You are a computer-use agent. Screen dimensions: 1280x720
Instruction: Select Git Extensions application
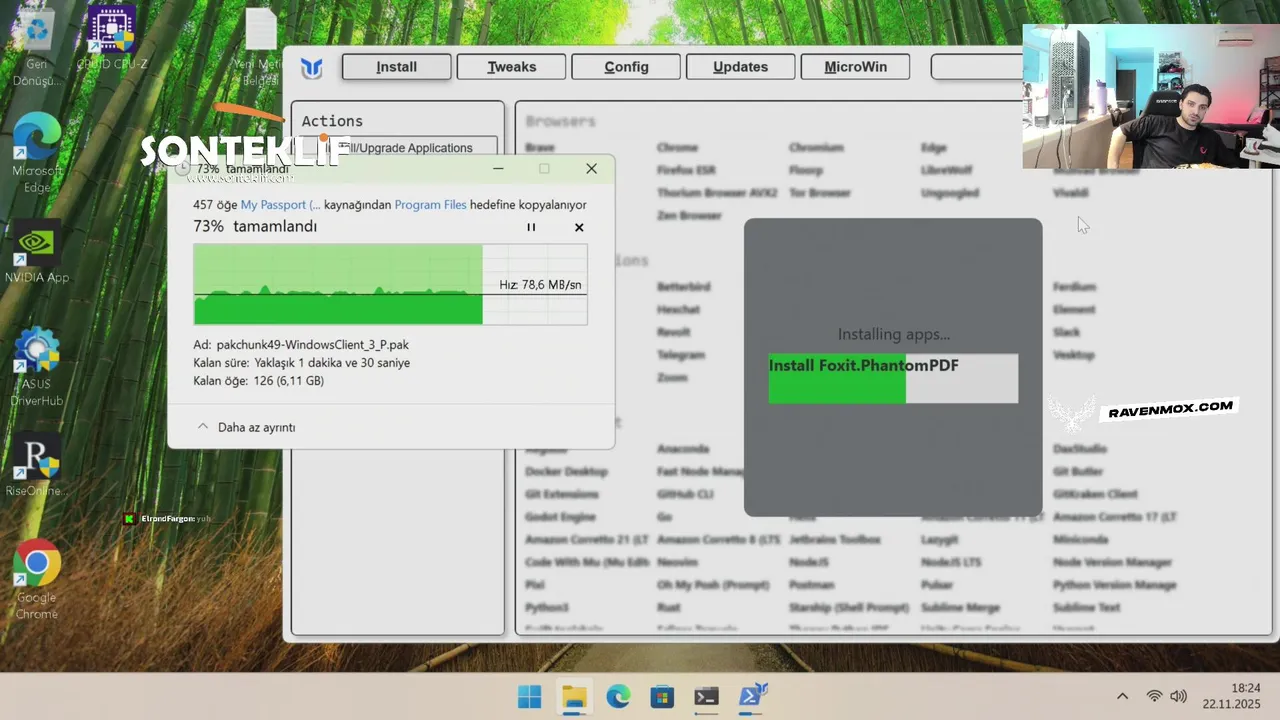click(x=562, y=494)
